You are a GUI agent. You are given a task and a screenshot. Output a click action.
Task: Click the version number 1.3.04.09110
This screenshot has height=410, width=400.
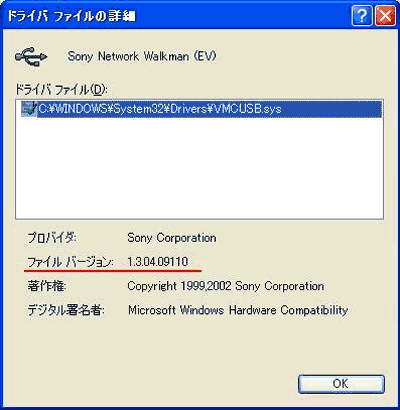coord(158,262)
